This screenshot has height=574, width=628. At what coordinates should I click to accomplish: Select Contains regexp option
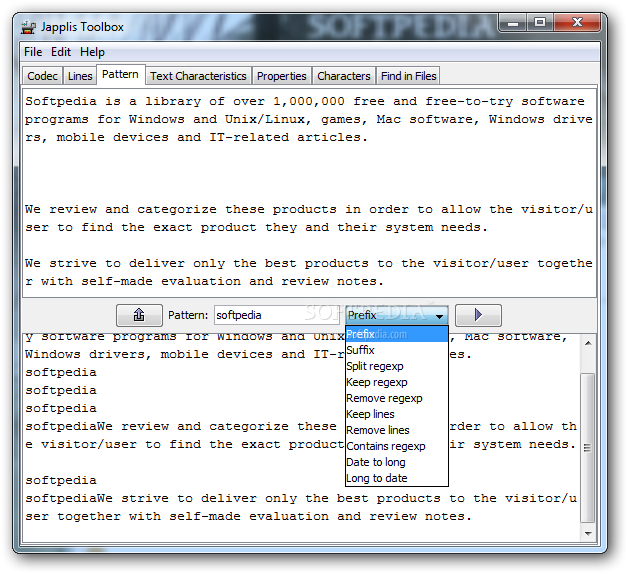point(397,446)
